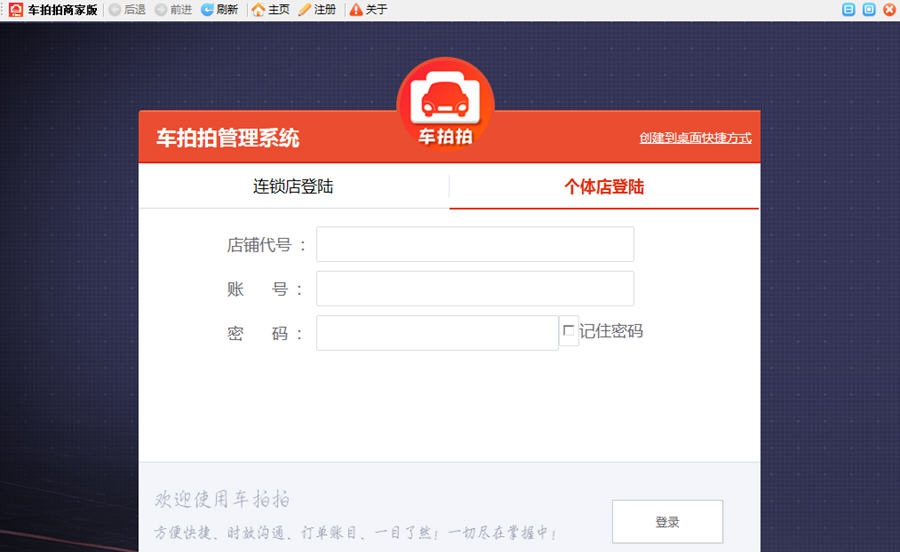Click the 密码 password field

tap(437, 333)
